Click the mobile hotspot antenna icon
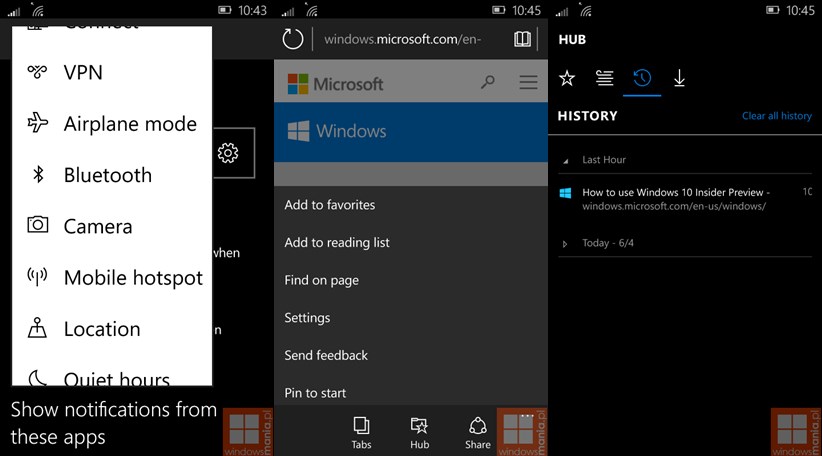The width and height of the screenshot is (822, 456). tap(37, 276)
